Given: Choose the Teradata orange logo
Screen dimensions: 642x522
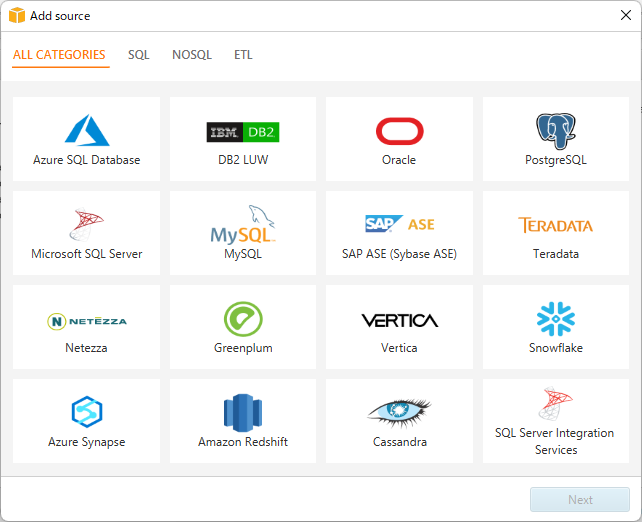Looking at the screenshot, I should [x=556, y=225].
